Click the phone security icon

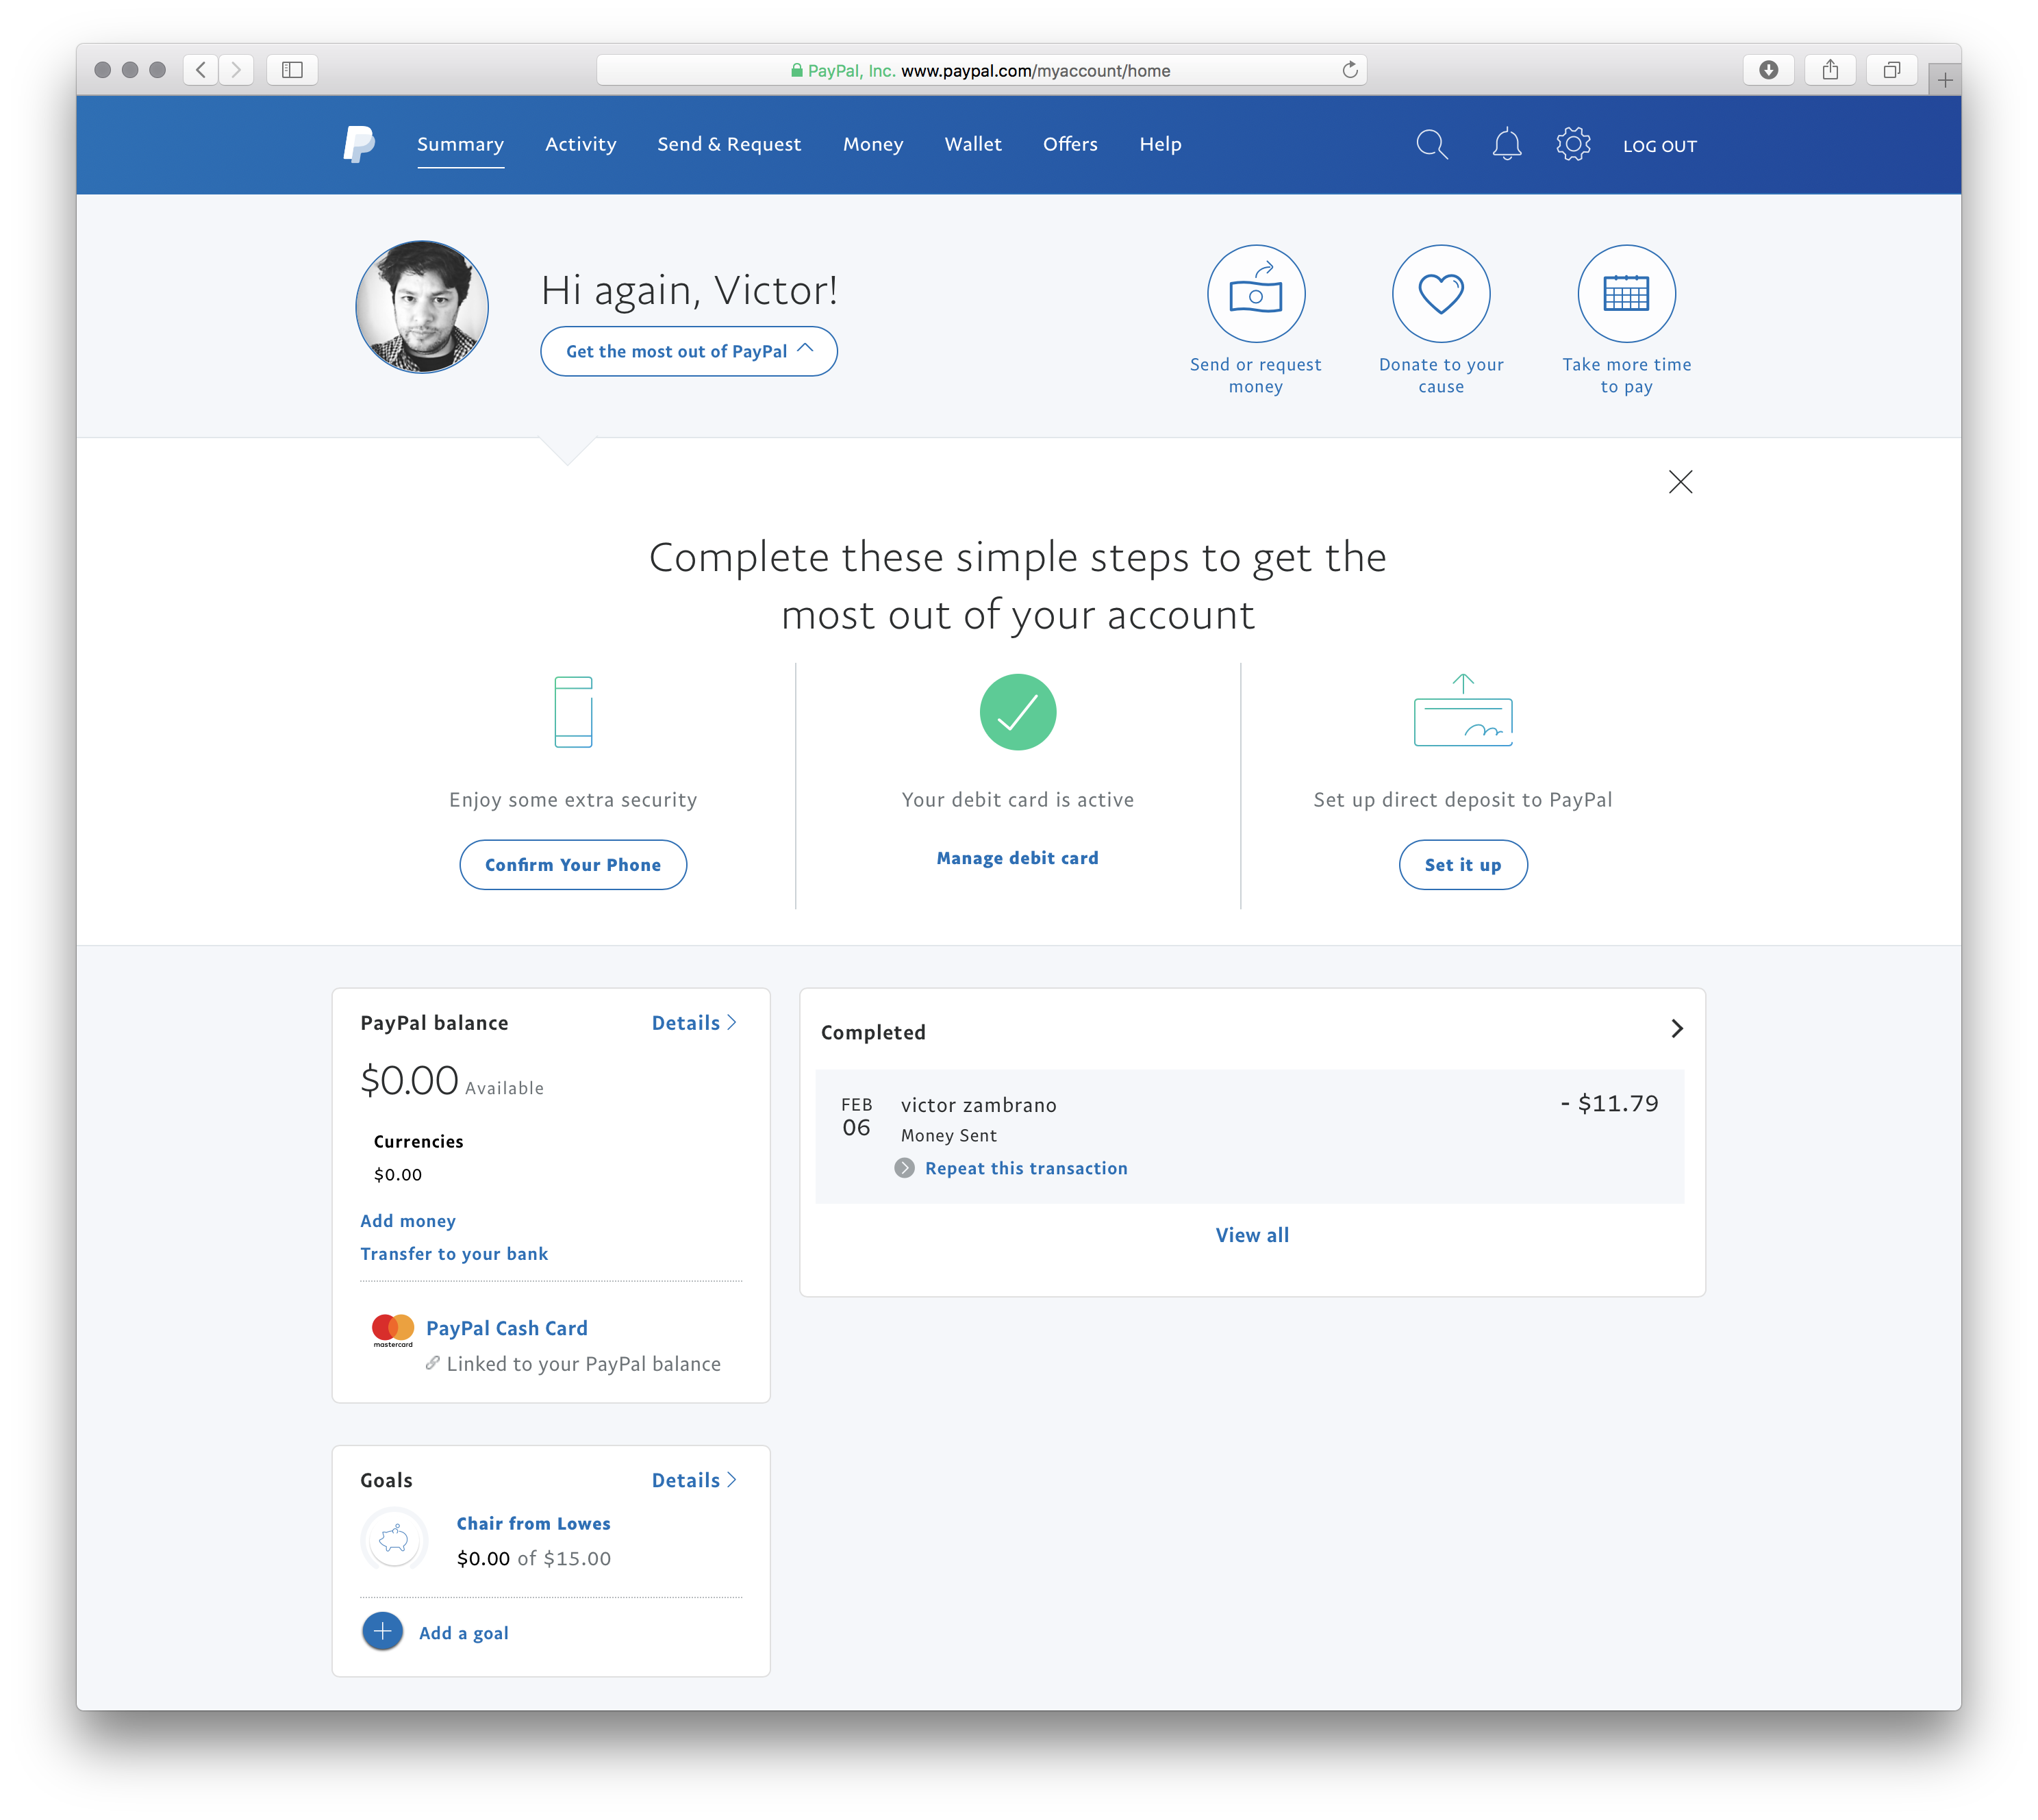click(x=573, y=712)
